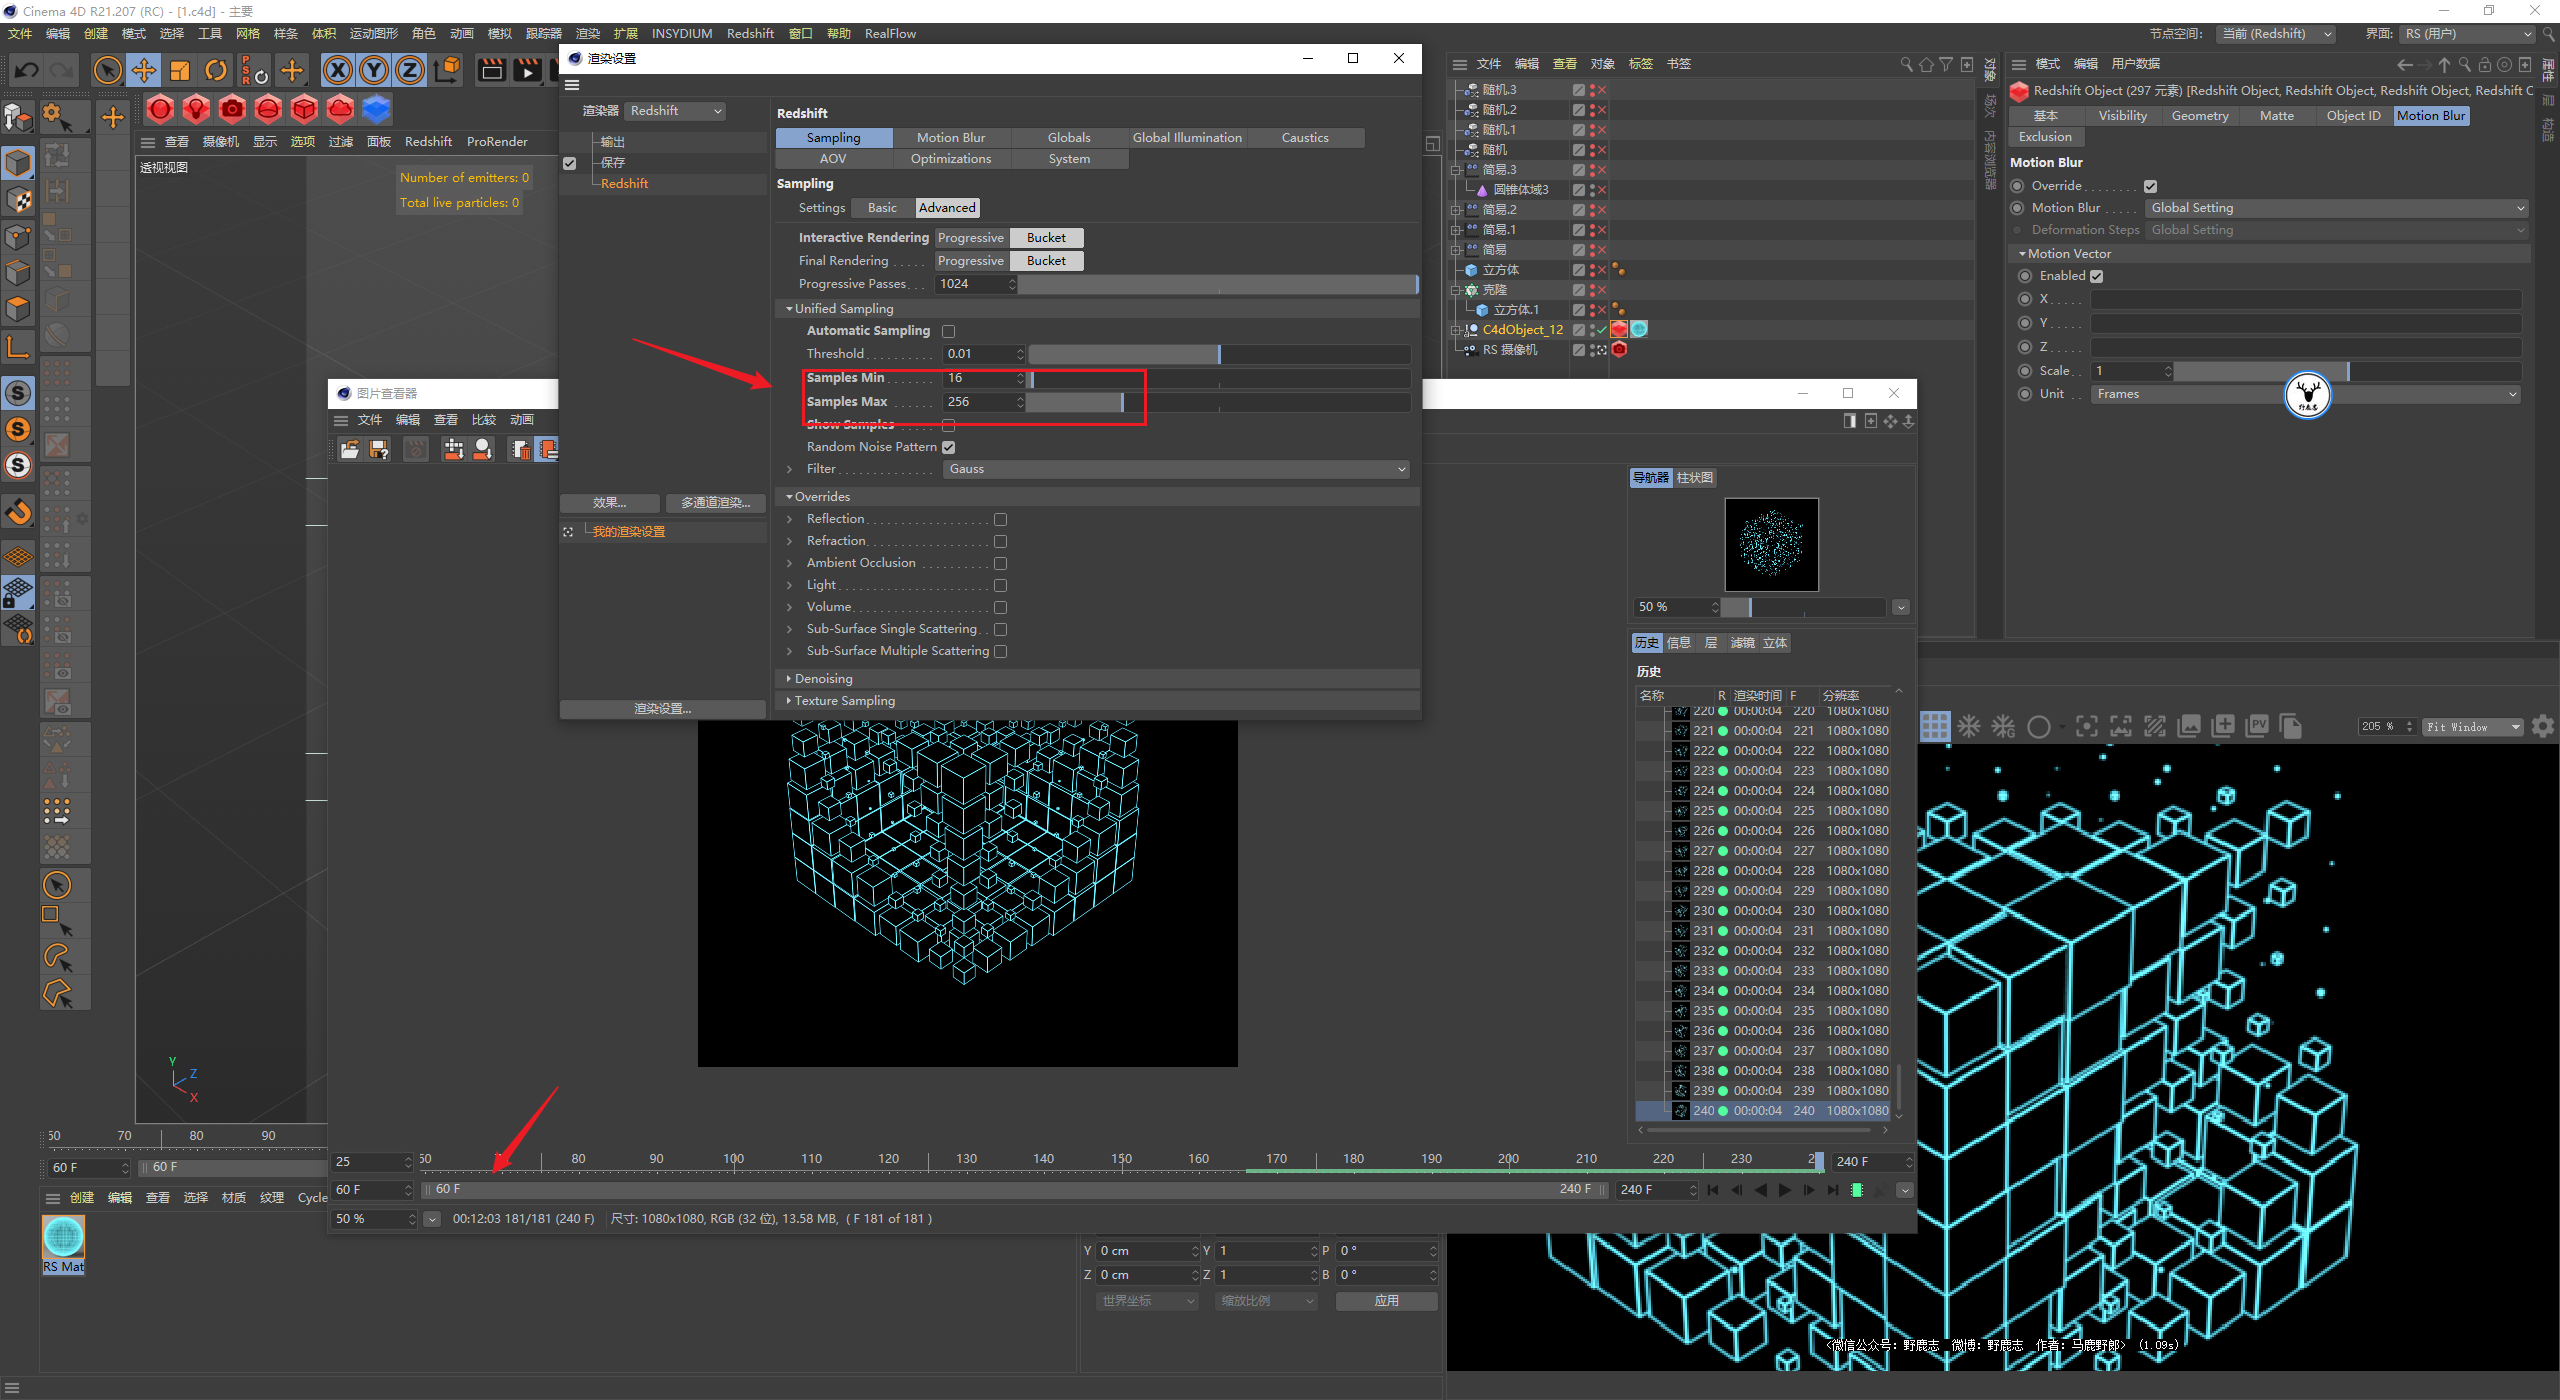Disable Random Noise Pattern checkbox
2560x1400 pixels.
click(948, 447)
